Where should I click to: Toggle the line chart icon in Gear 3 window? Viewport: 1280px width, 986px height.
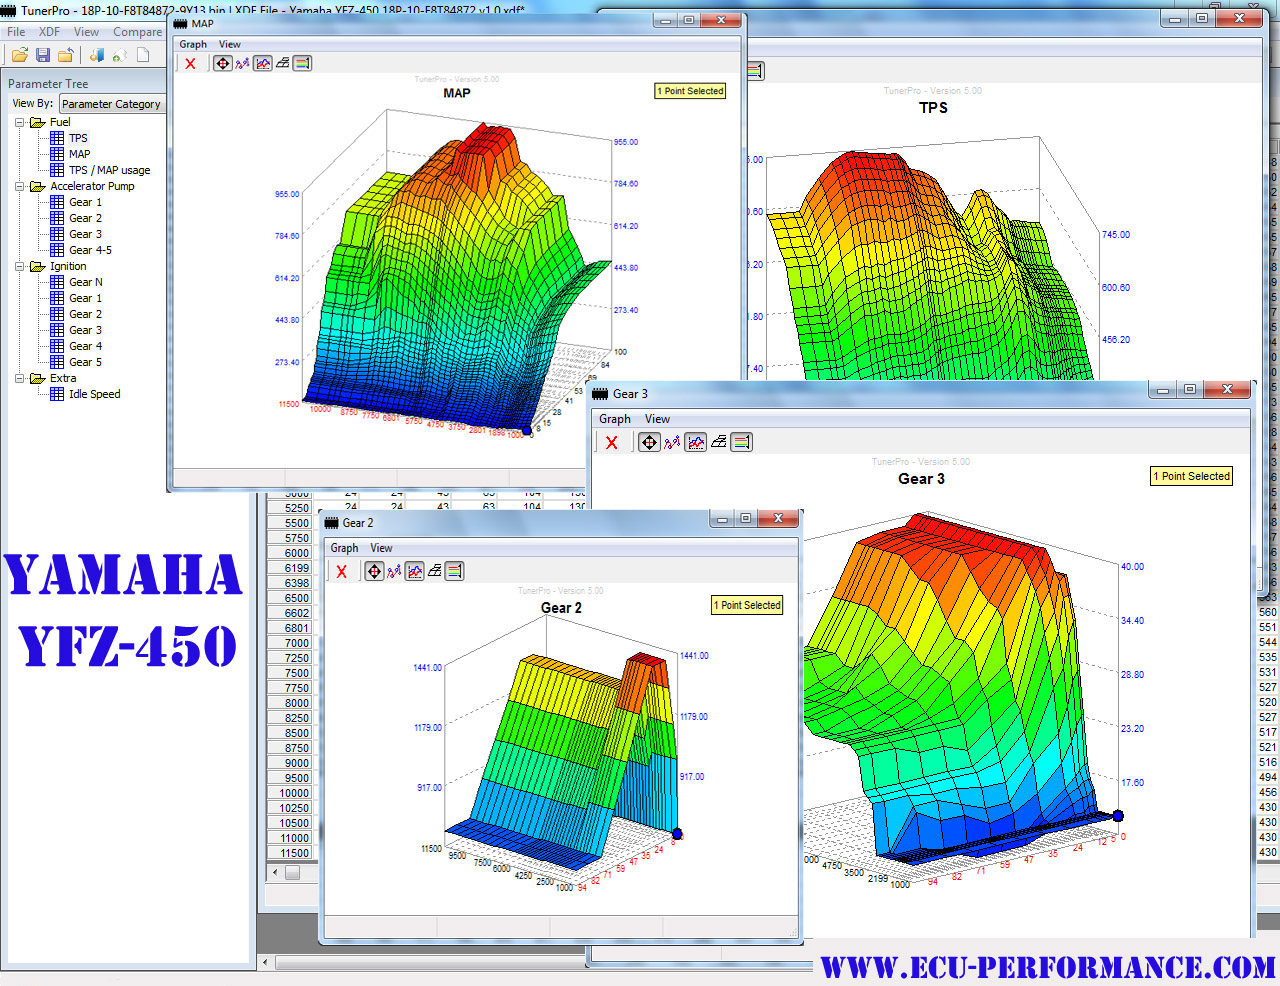pyautogui.click(x=695, y=442)
